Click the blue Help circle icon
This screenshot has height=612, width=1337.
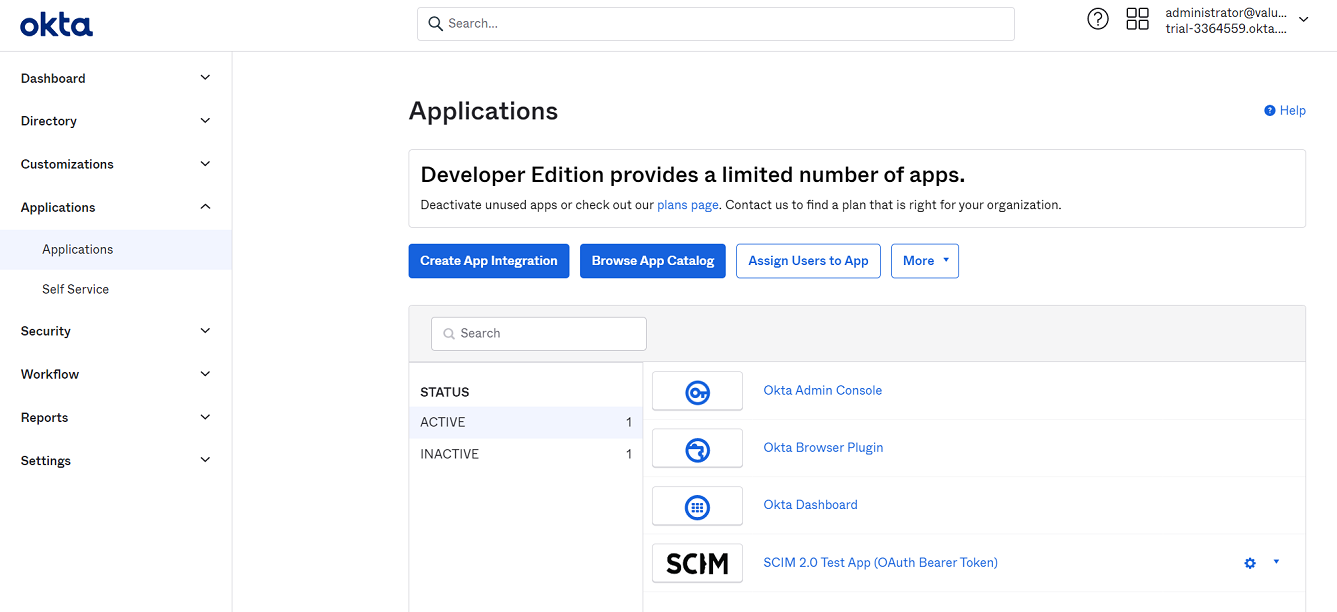tap(1270, 111)
